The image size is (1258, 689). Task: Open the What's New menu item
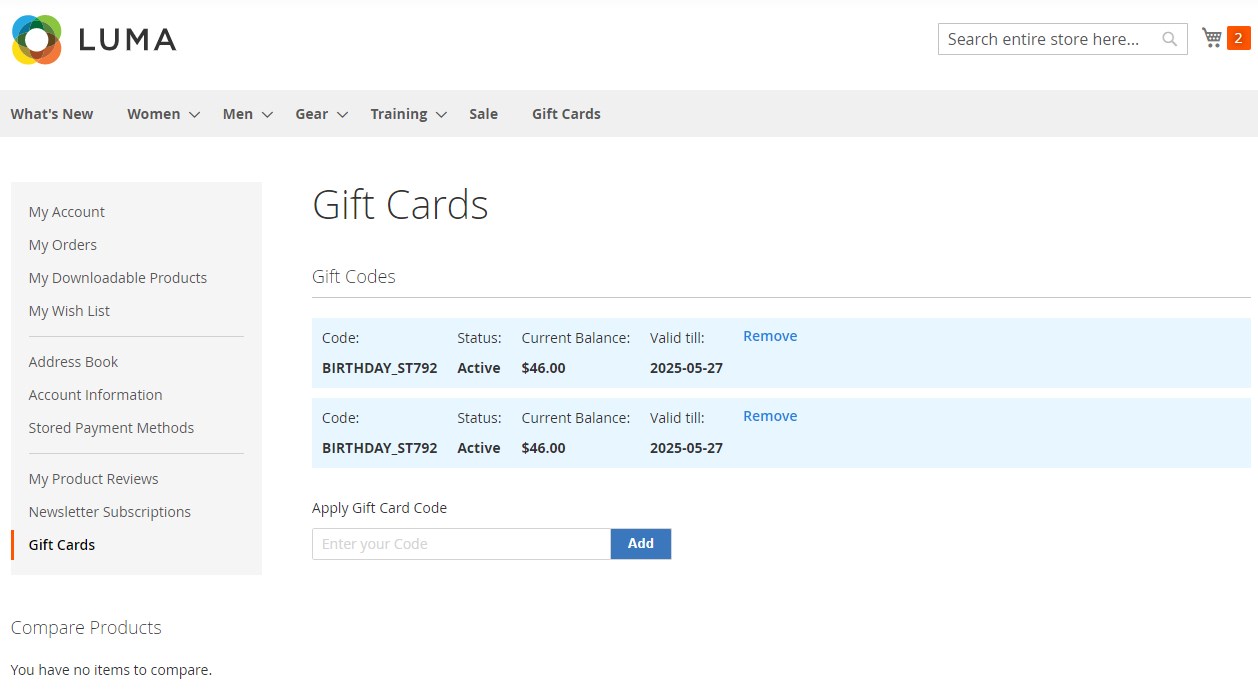click(52, 114)
